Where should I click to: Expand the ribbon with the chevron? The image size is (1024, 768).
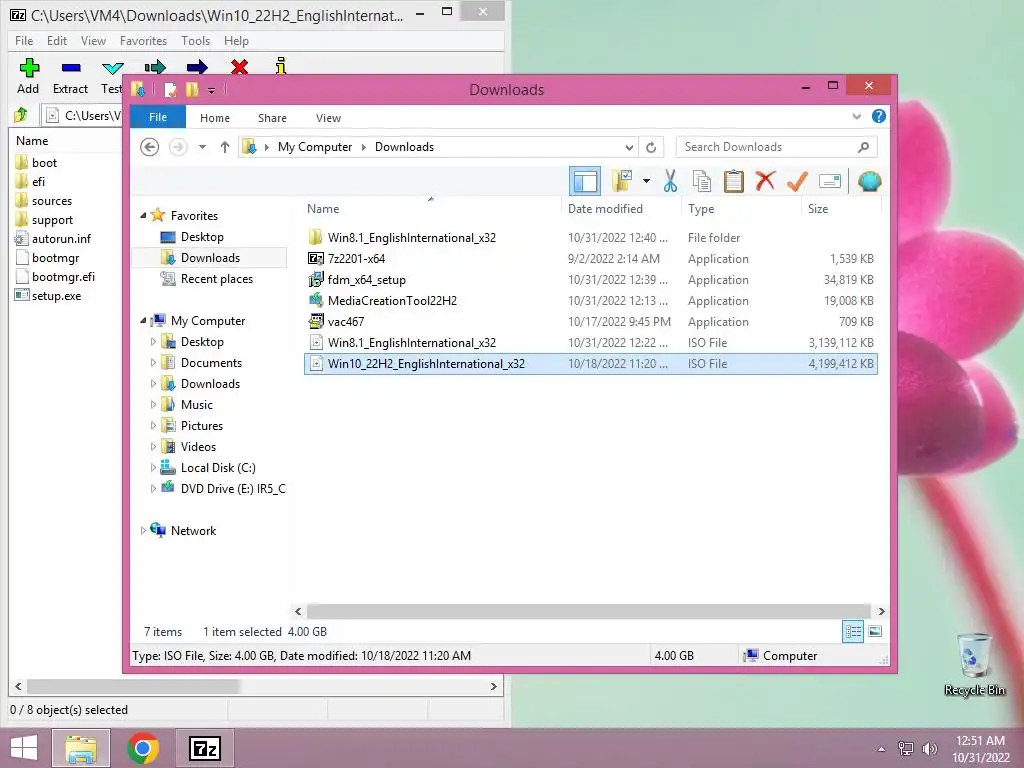[x=856, y=117]
